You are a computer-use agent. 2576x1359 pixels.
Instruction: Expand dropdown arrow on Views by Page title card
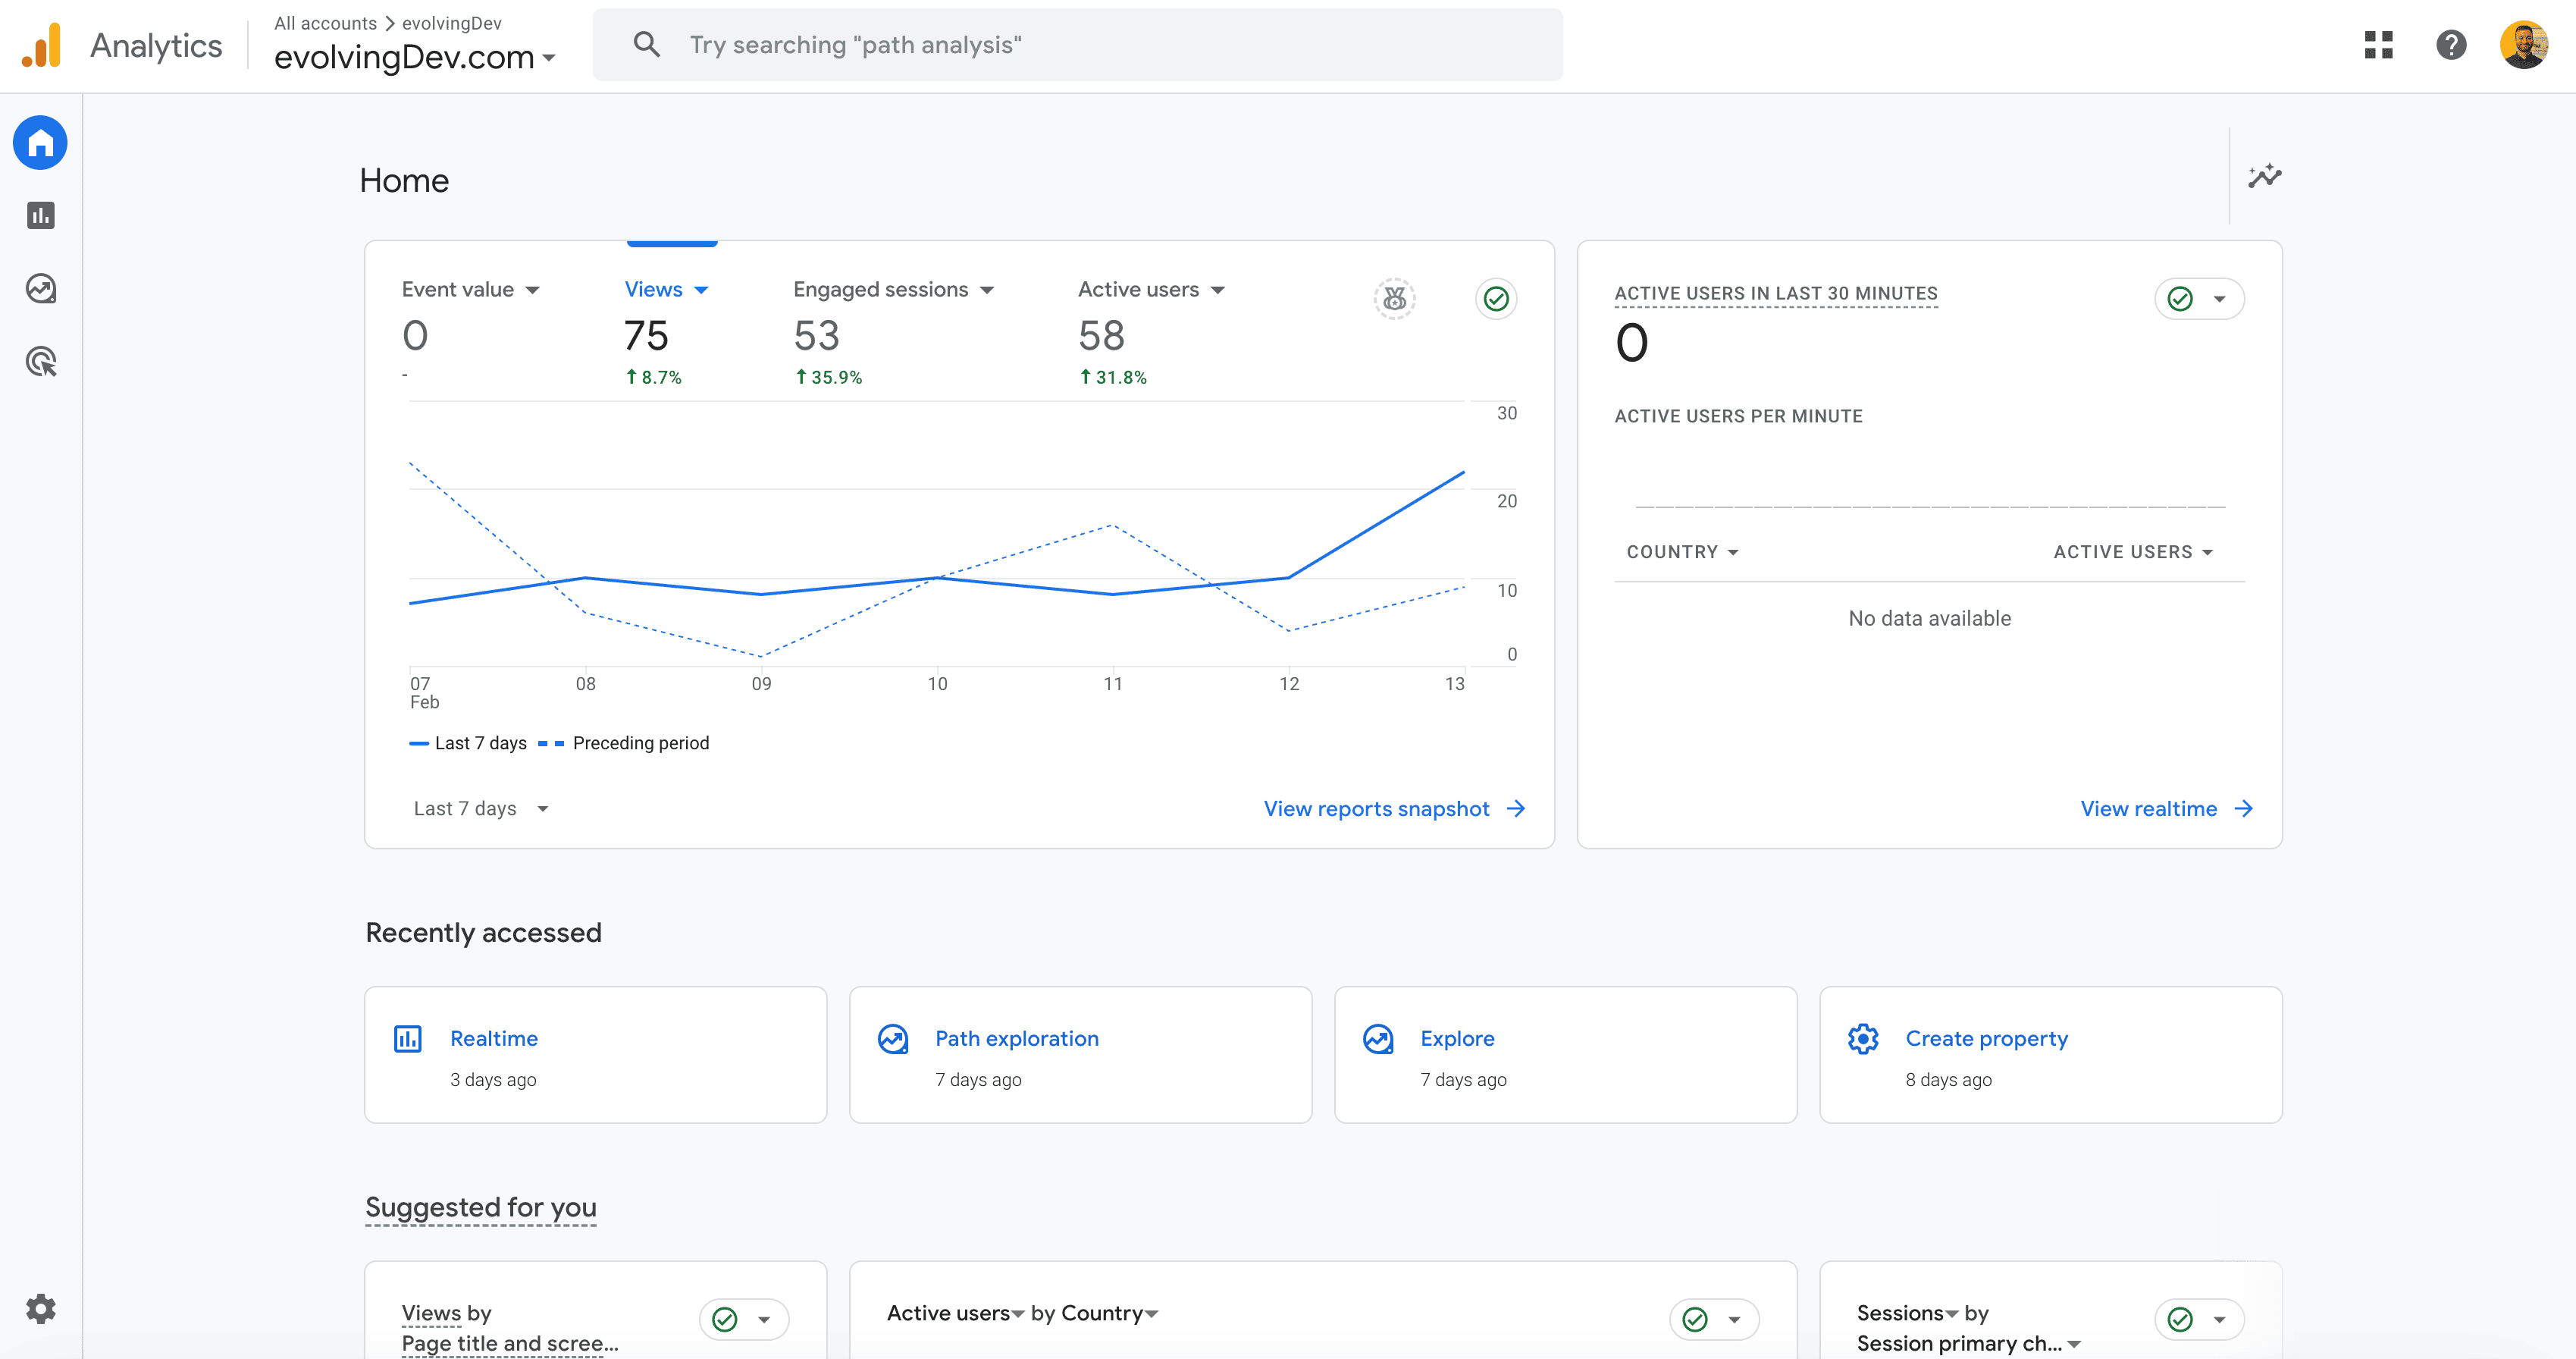click(764, 1320)
